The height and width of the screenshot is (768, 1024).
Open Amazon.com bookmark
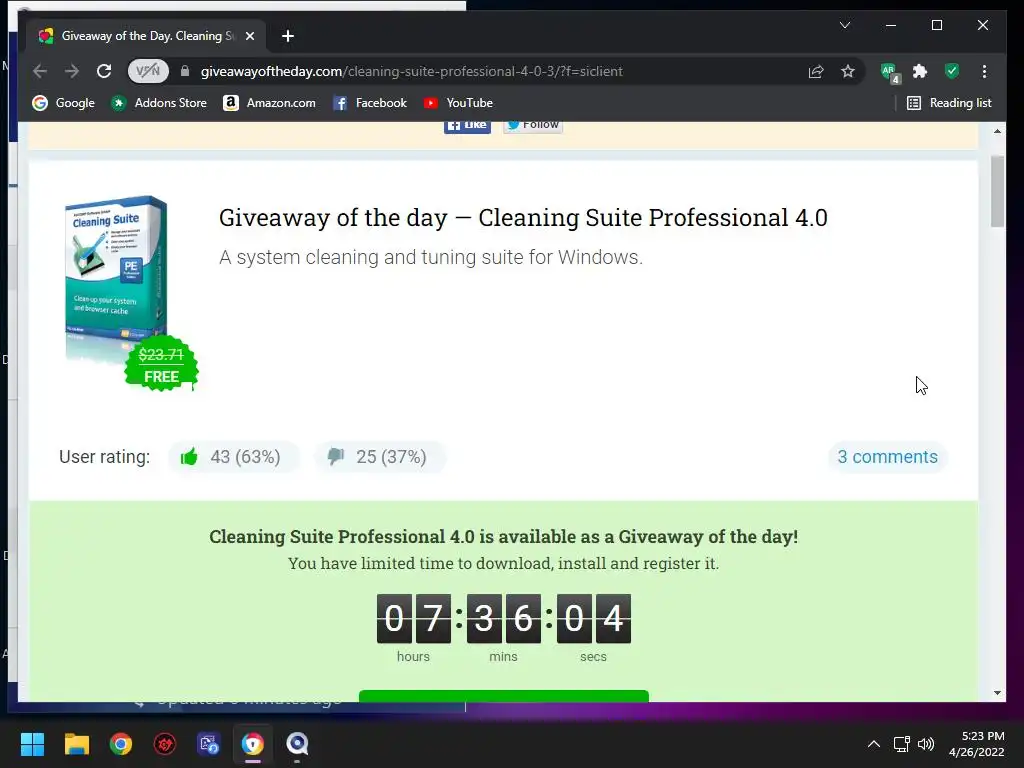coord(269,103)
